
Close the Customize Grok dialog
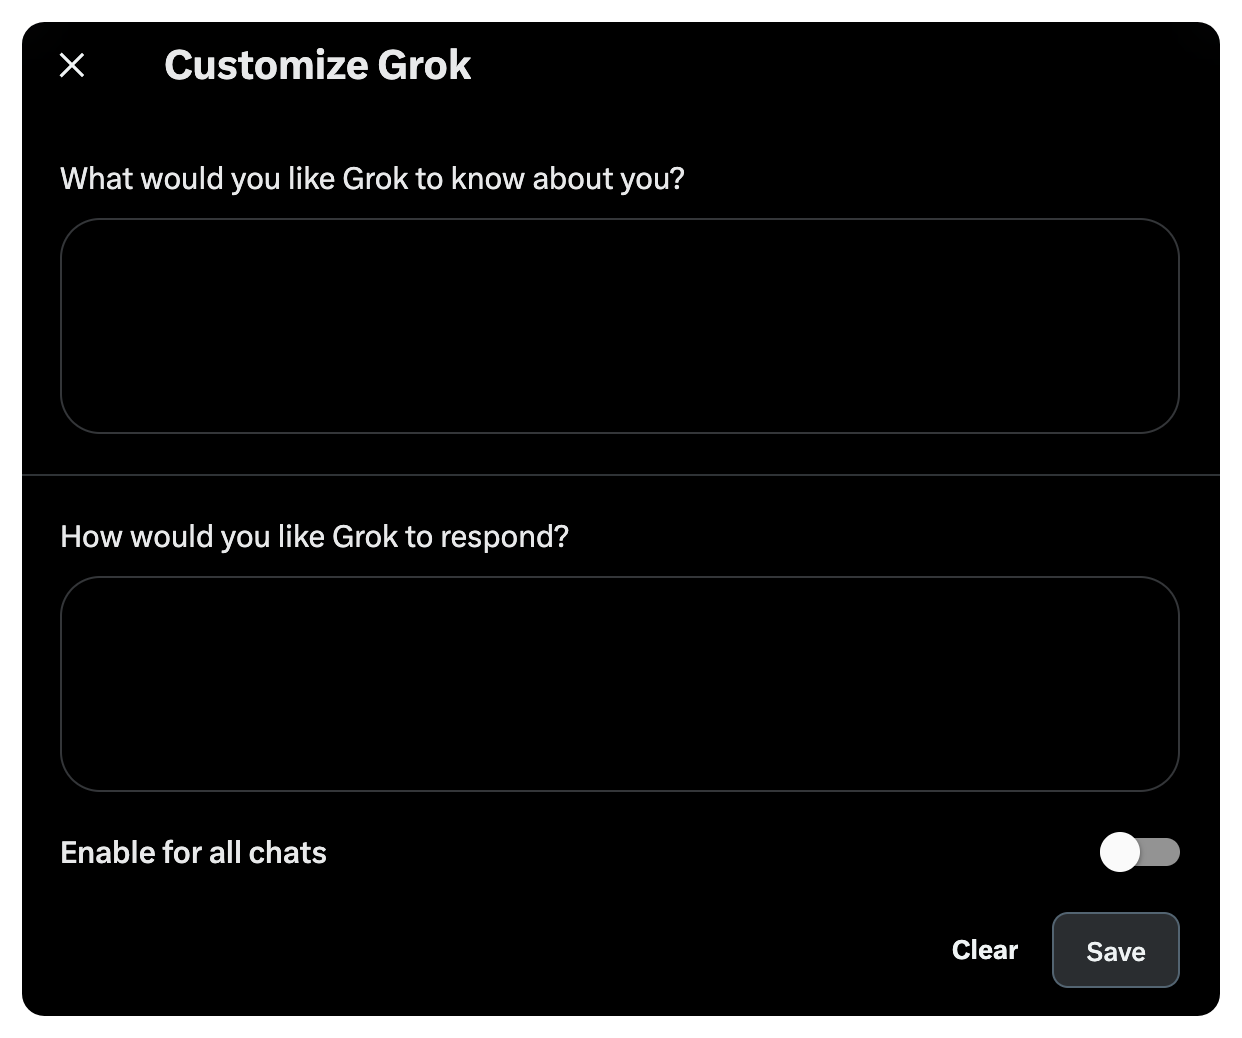72,65
